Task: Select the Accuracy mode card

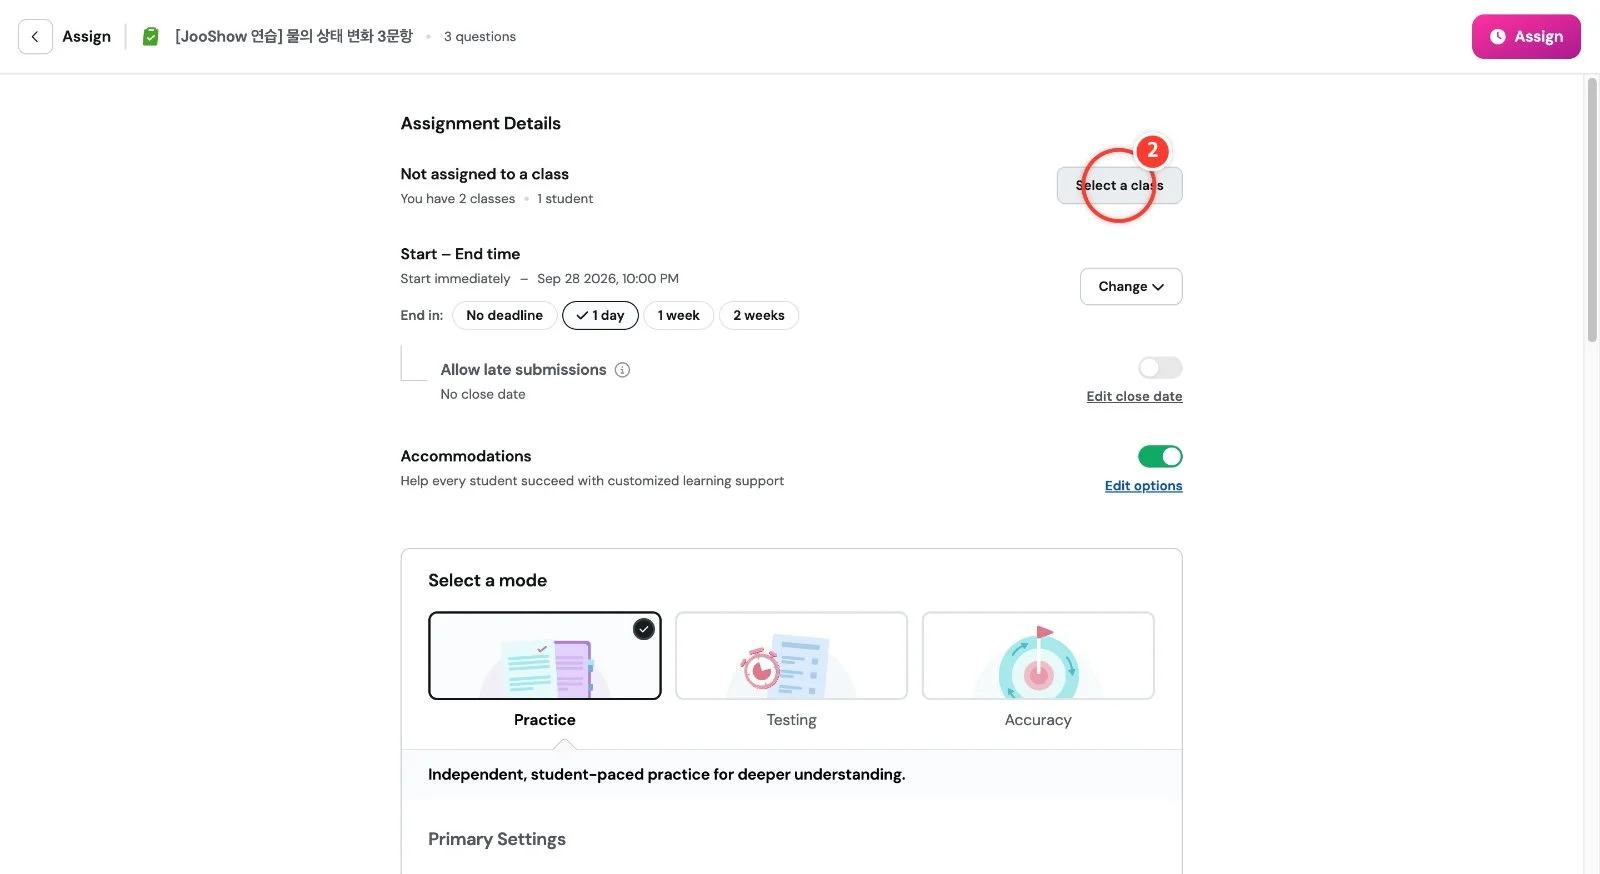Action: (x=1038, y=656)
